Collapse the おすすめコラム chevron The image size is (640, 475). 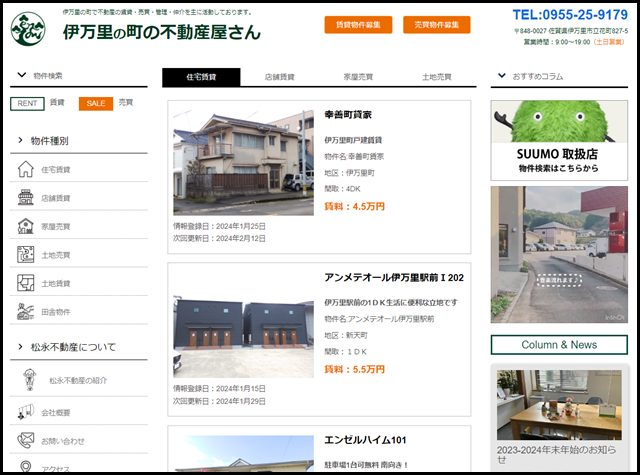(x=502, y=75)
